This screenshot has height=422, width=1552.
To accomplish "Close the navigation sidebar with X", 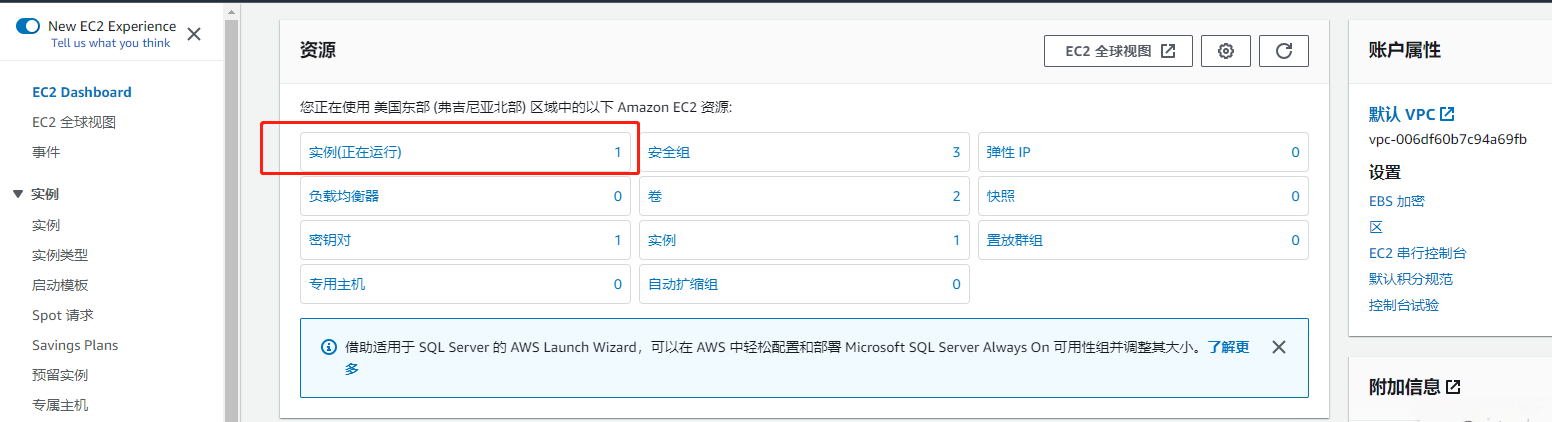I will (x=194, y=34).
